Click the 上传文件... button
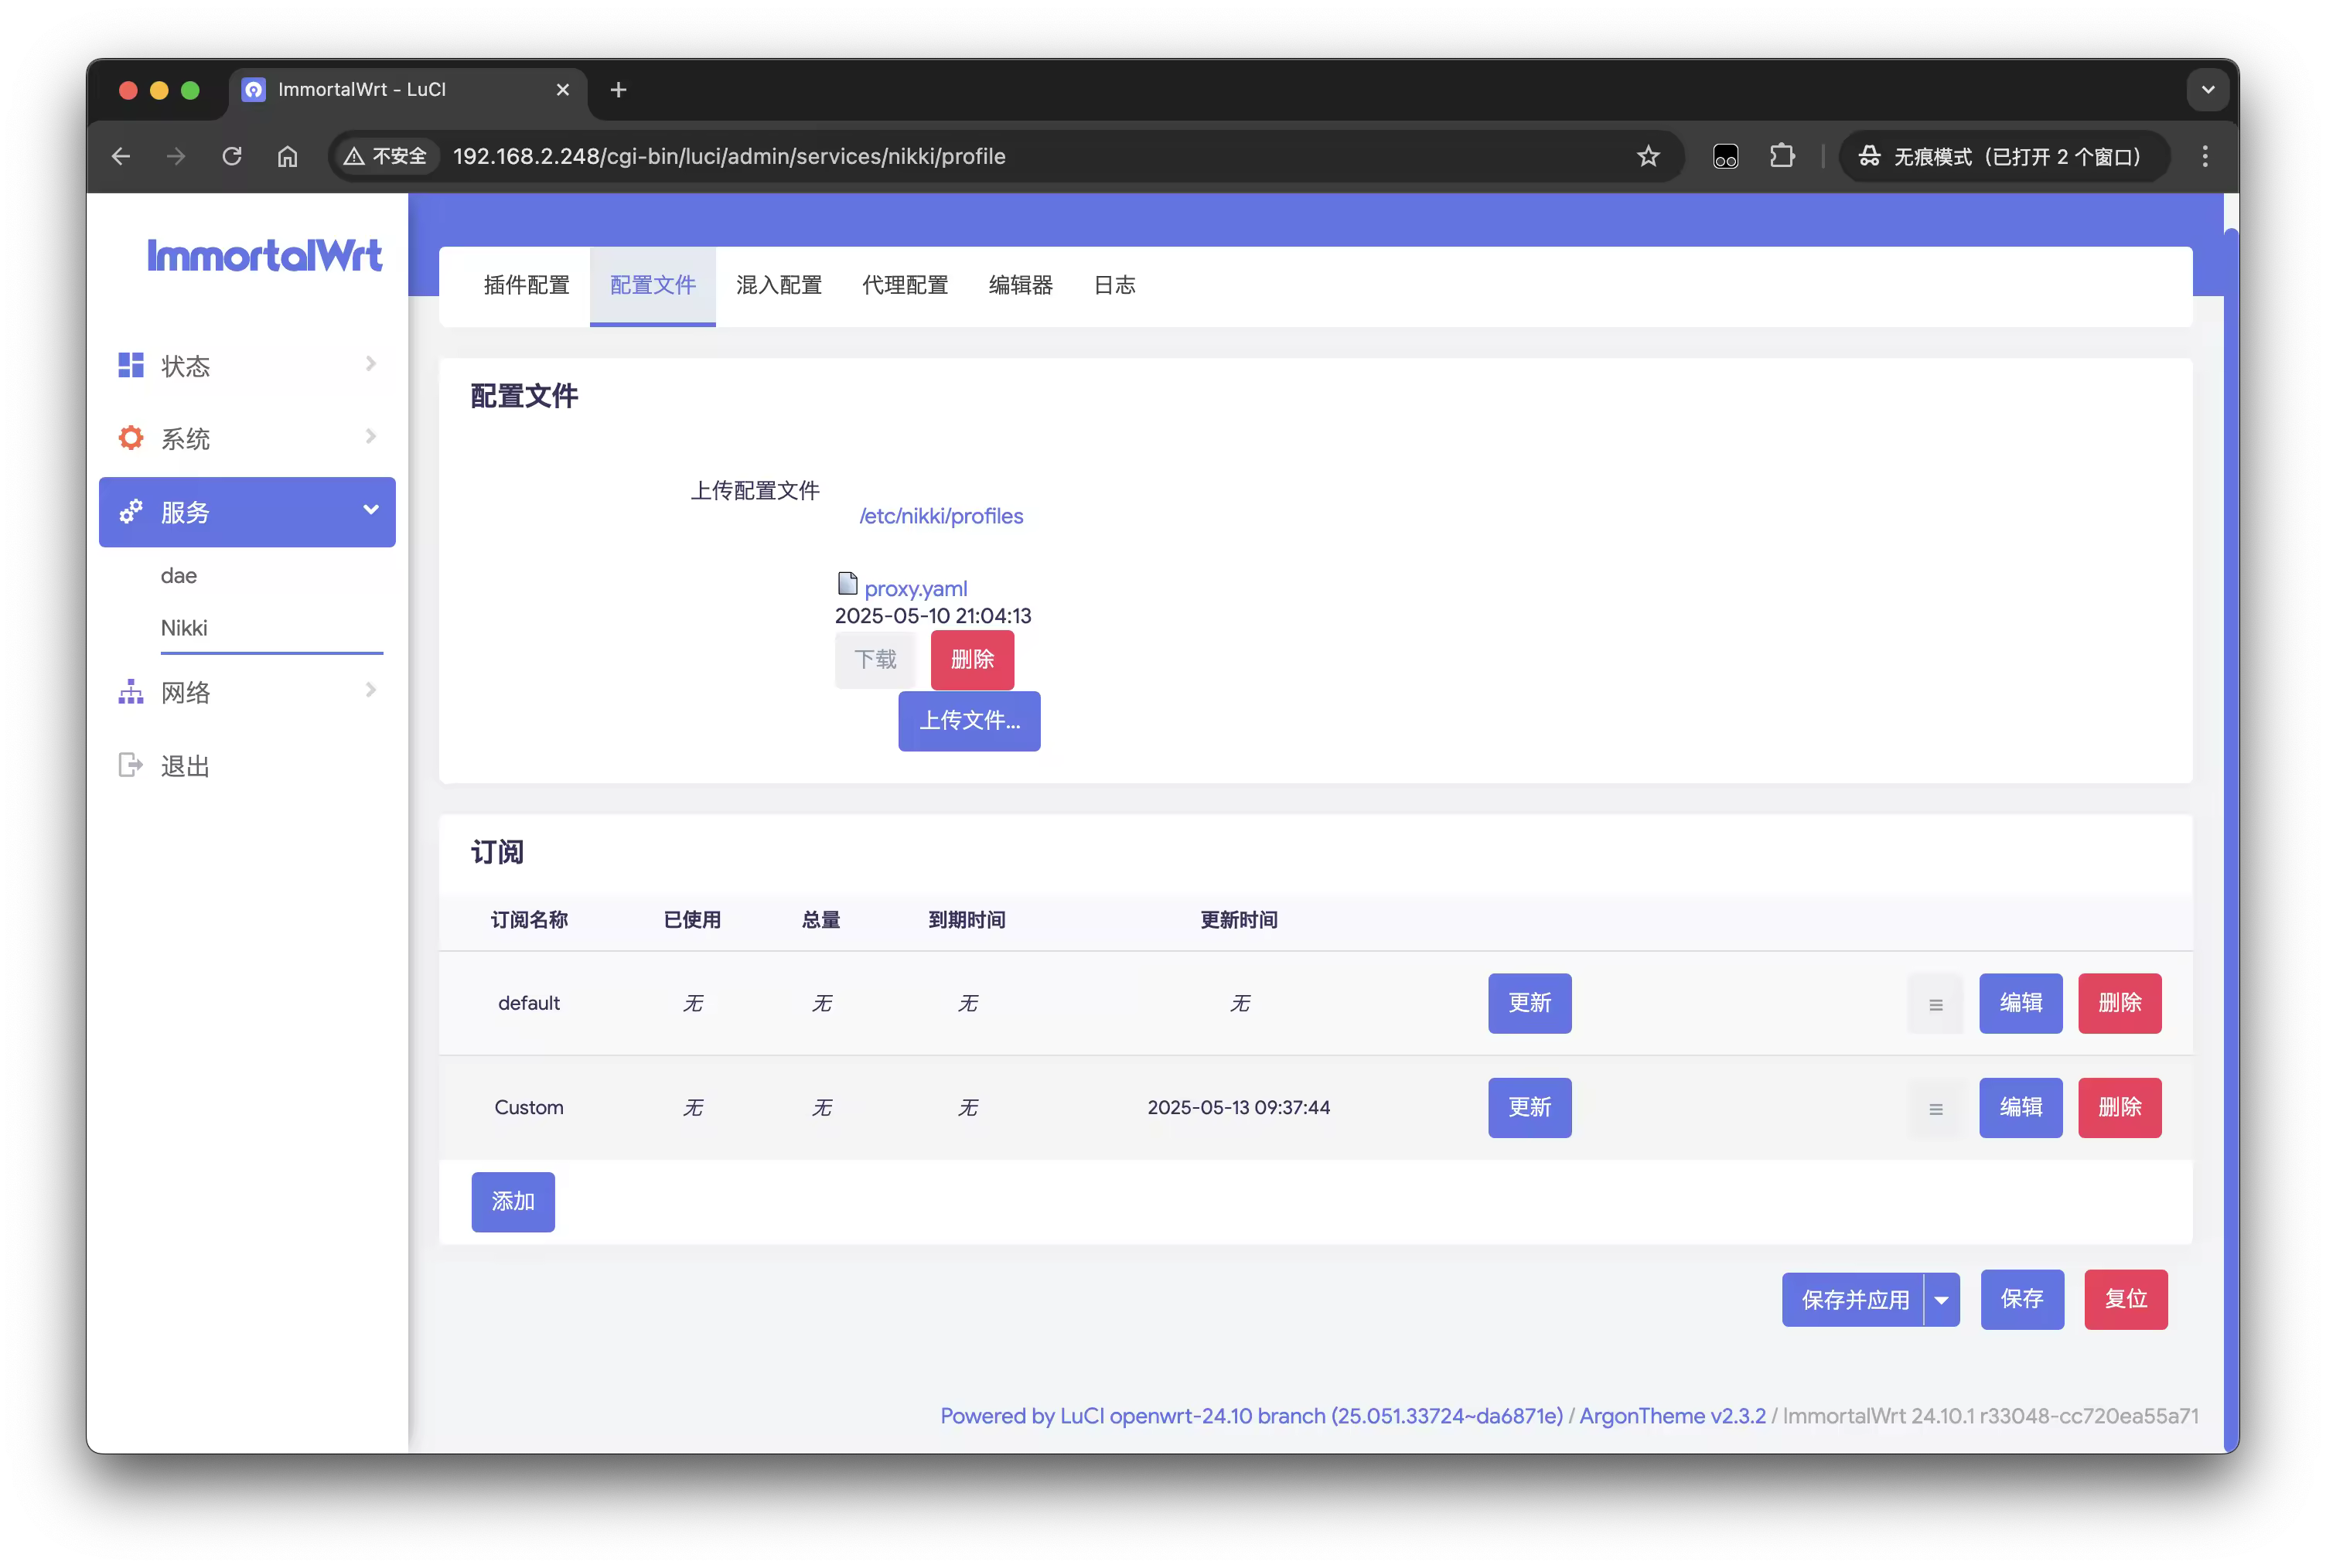The height and width of the screenshot is (1568, 2326). coord(969,721)
